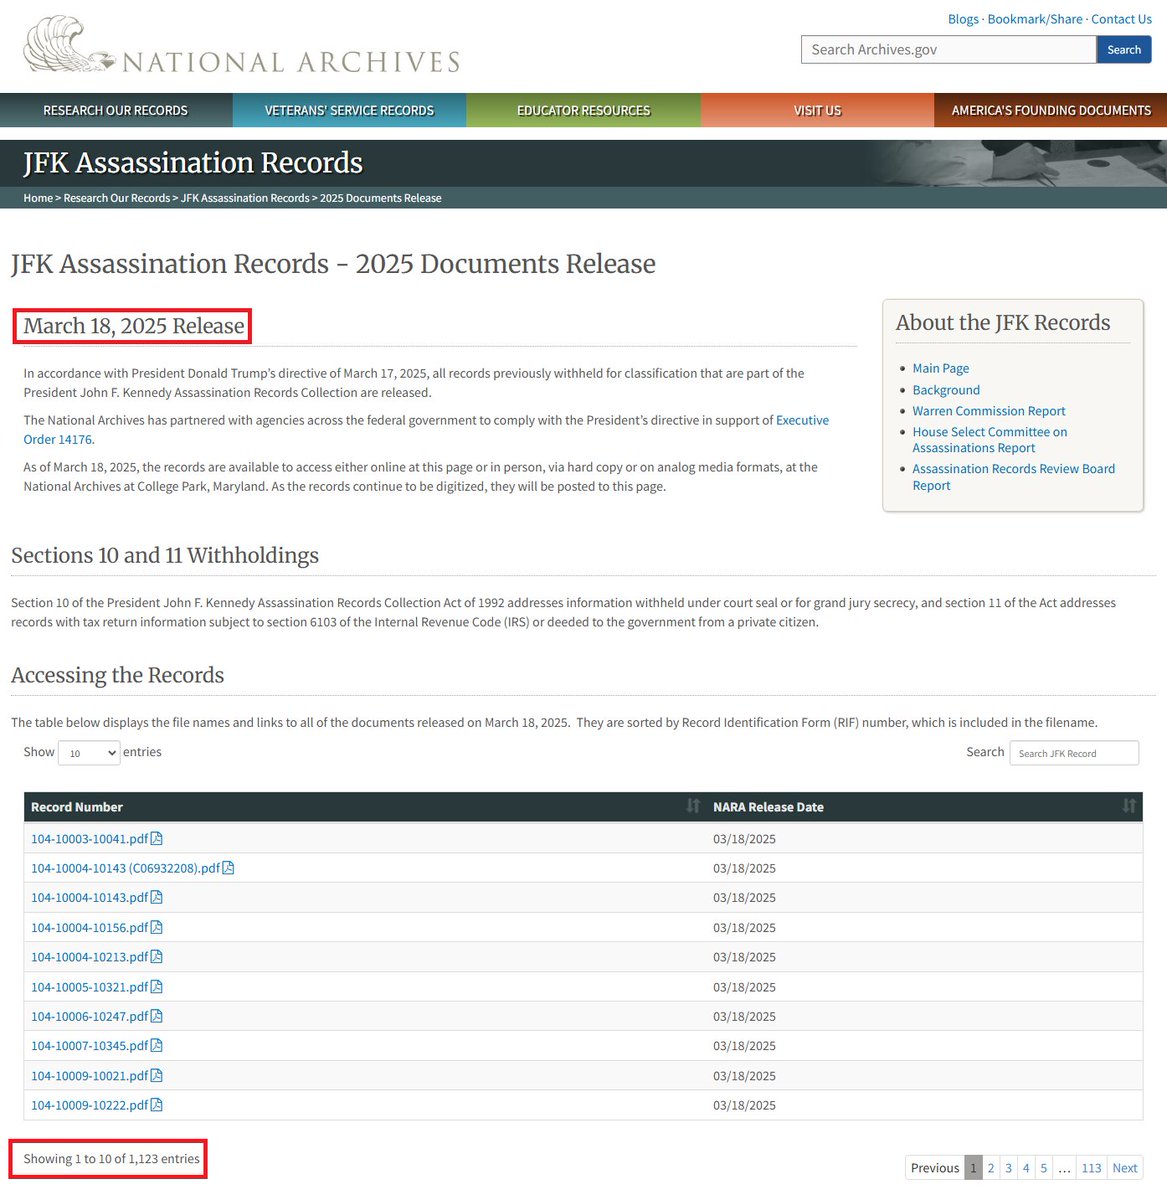Click PDF icon beside 104-10004-10143 (C06932208).pdf
The image size is (1167, 1200).
coord(228,868)
